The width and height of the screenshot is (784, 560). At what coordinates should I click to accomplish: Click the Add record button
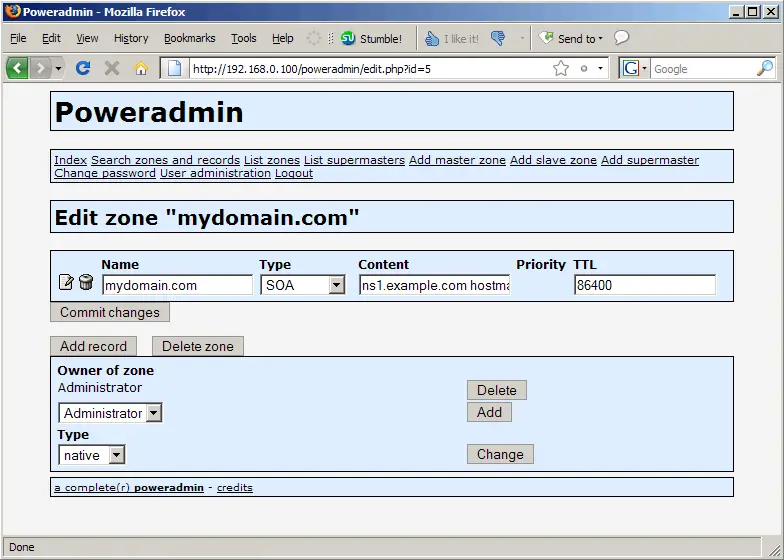point(94,346)
